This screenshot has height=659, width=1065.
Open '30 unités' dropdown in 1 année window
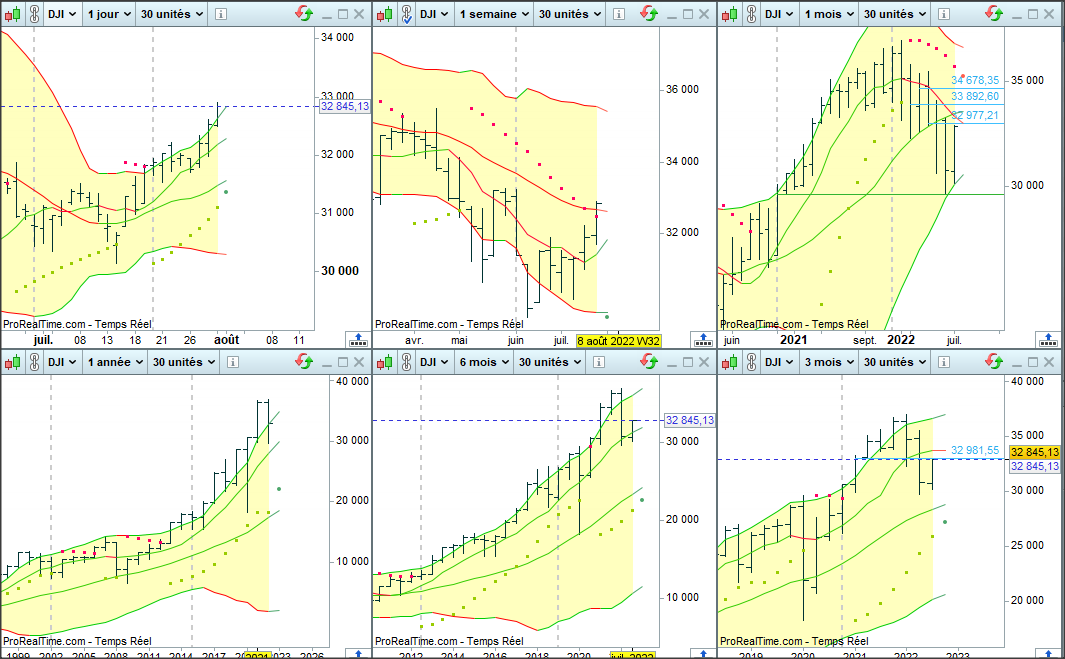(x=183, y=362)
